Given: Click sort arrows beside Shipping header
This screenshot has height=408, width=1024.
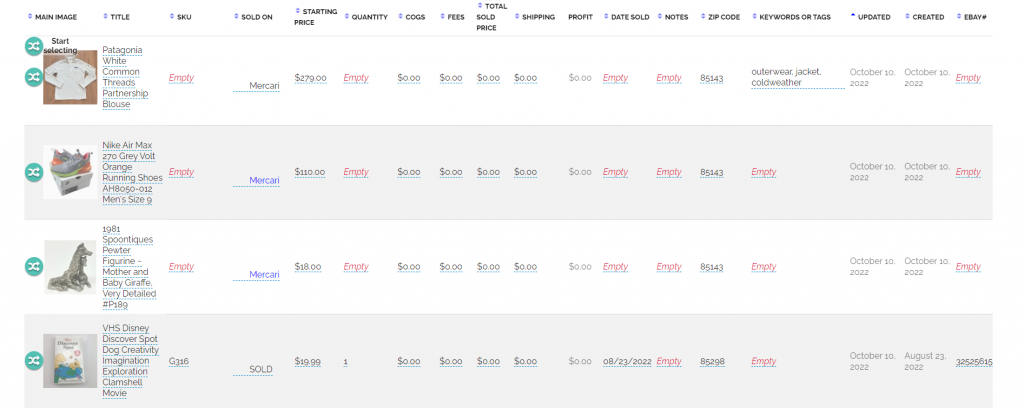Looking at the screenshot, I should (x=517, y=17).
